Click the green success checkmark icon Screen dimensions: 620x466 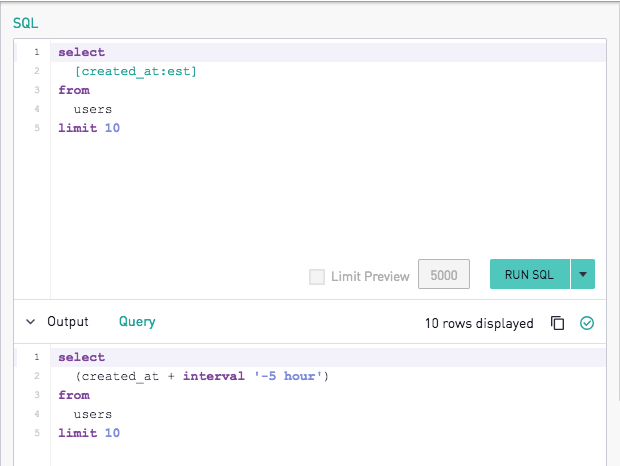[x=587, y=323]
